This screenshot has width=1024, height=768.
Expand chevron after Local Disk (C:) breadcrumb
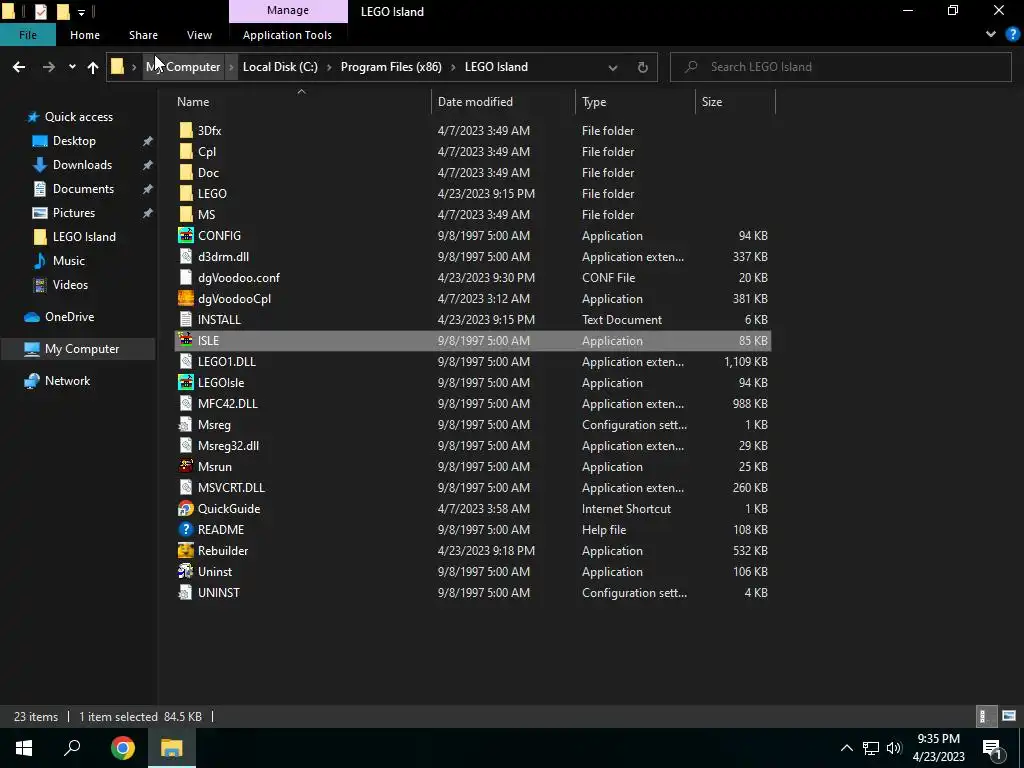click(x=329, y=67)
